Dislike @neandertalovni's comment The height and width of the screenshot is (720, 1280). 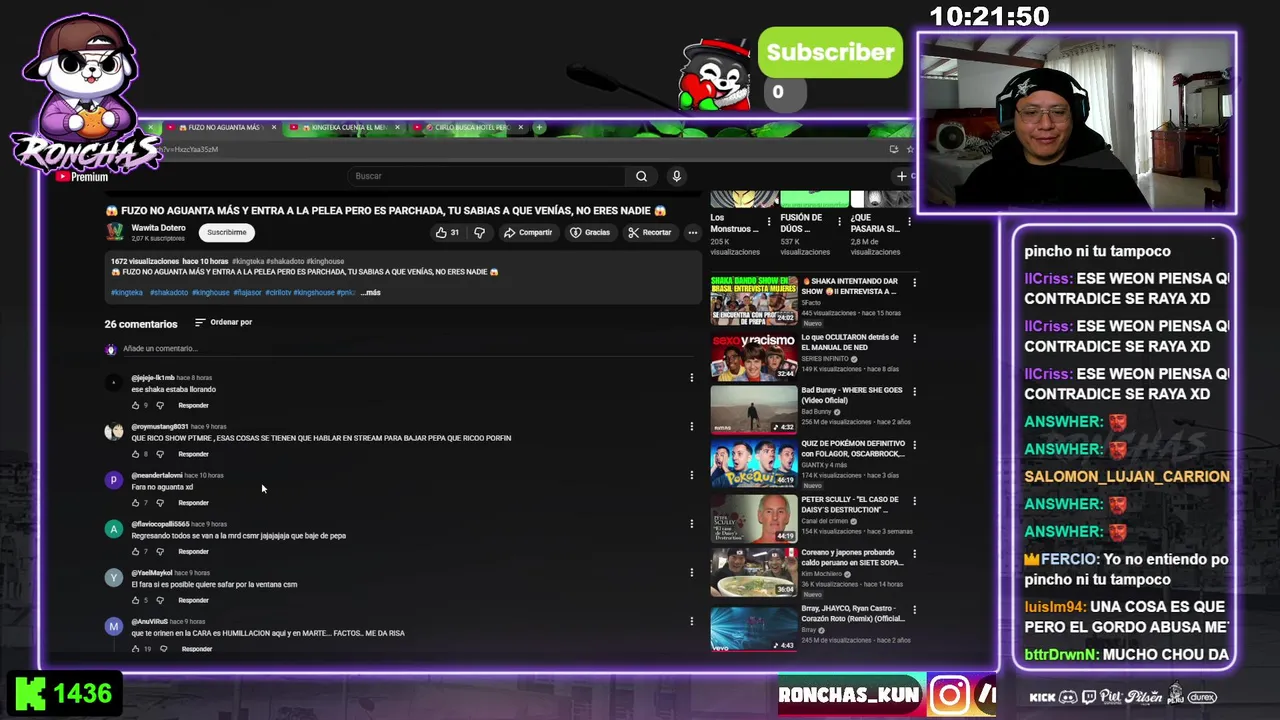159,502
